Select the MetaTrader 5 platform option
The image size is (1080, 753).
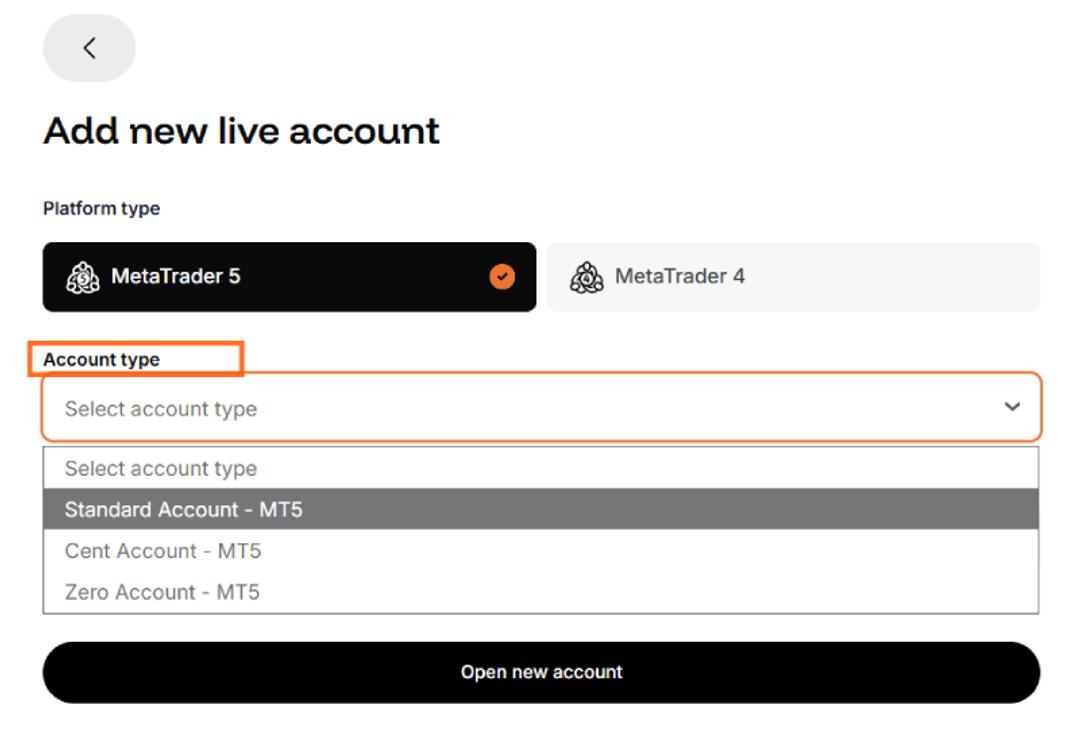pos(289,277)
